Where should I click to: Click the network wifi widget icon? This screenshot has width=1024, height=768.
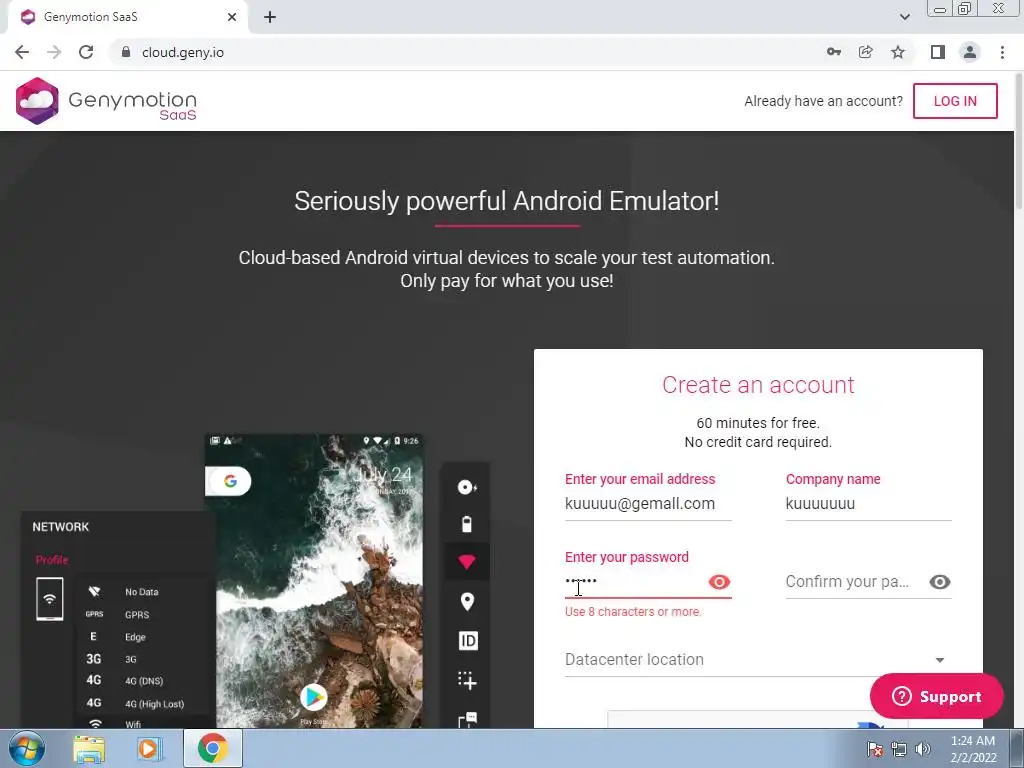[466, 562]
